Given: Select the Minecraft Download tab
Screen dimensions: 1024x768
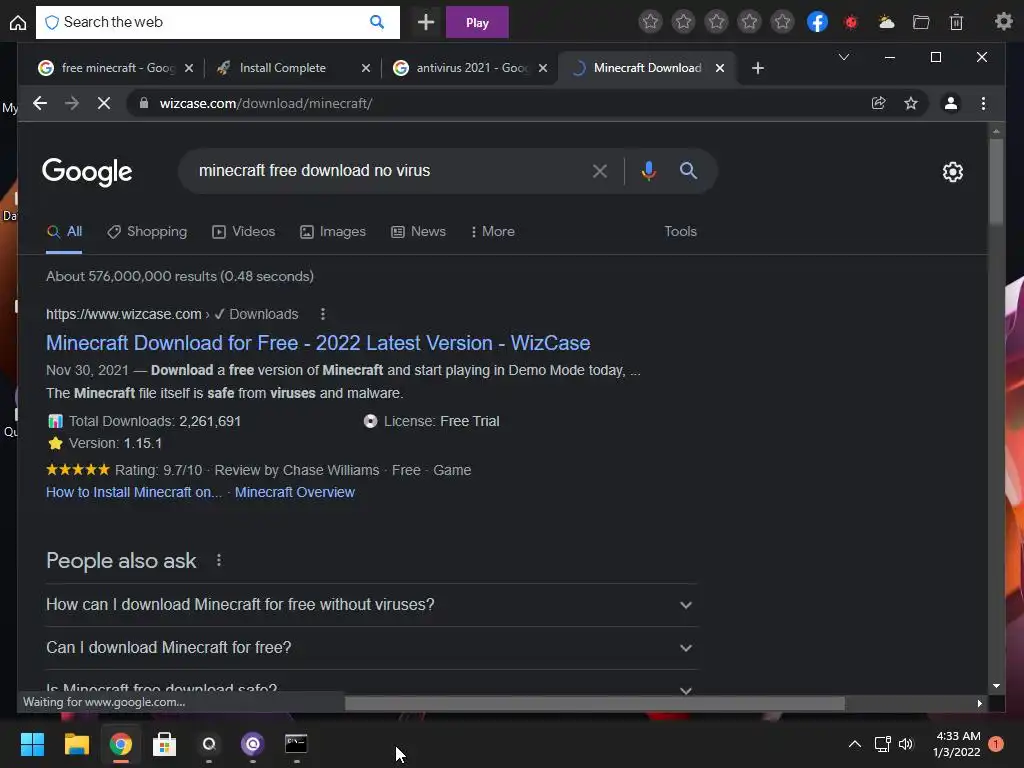Looking at the screenshot, I should [647, 68].
